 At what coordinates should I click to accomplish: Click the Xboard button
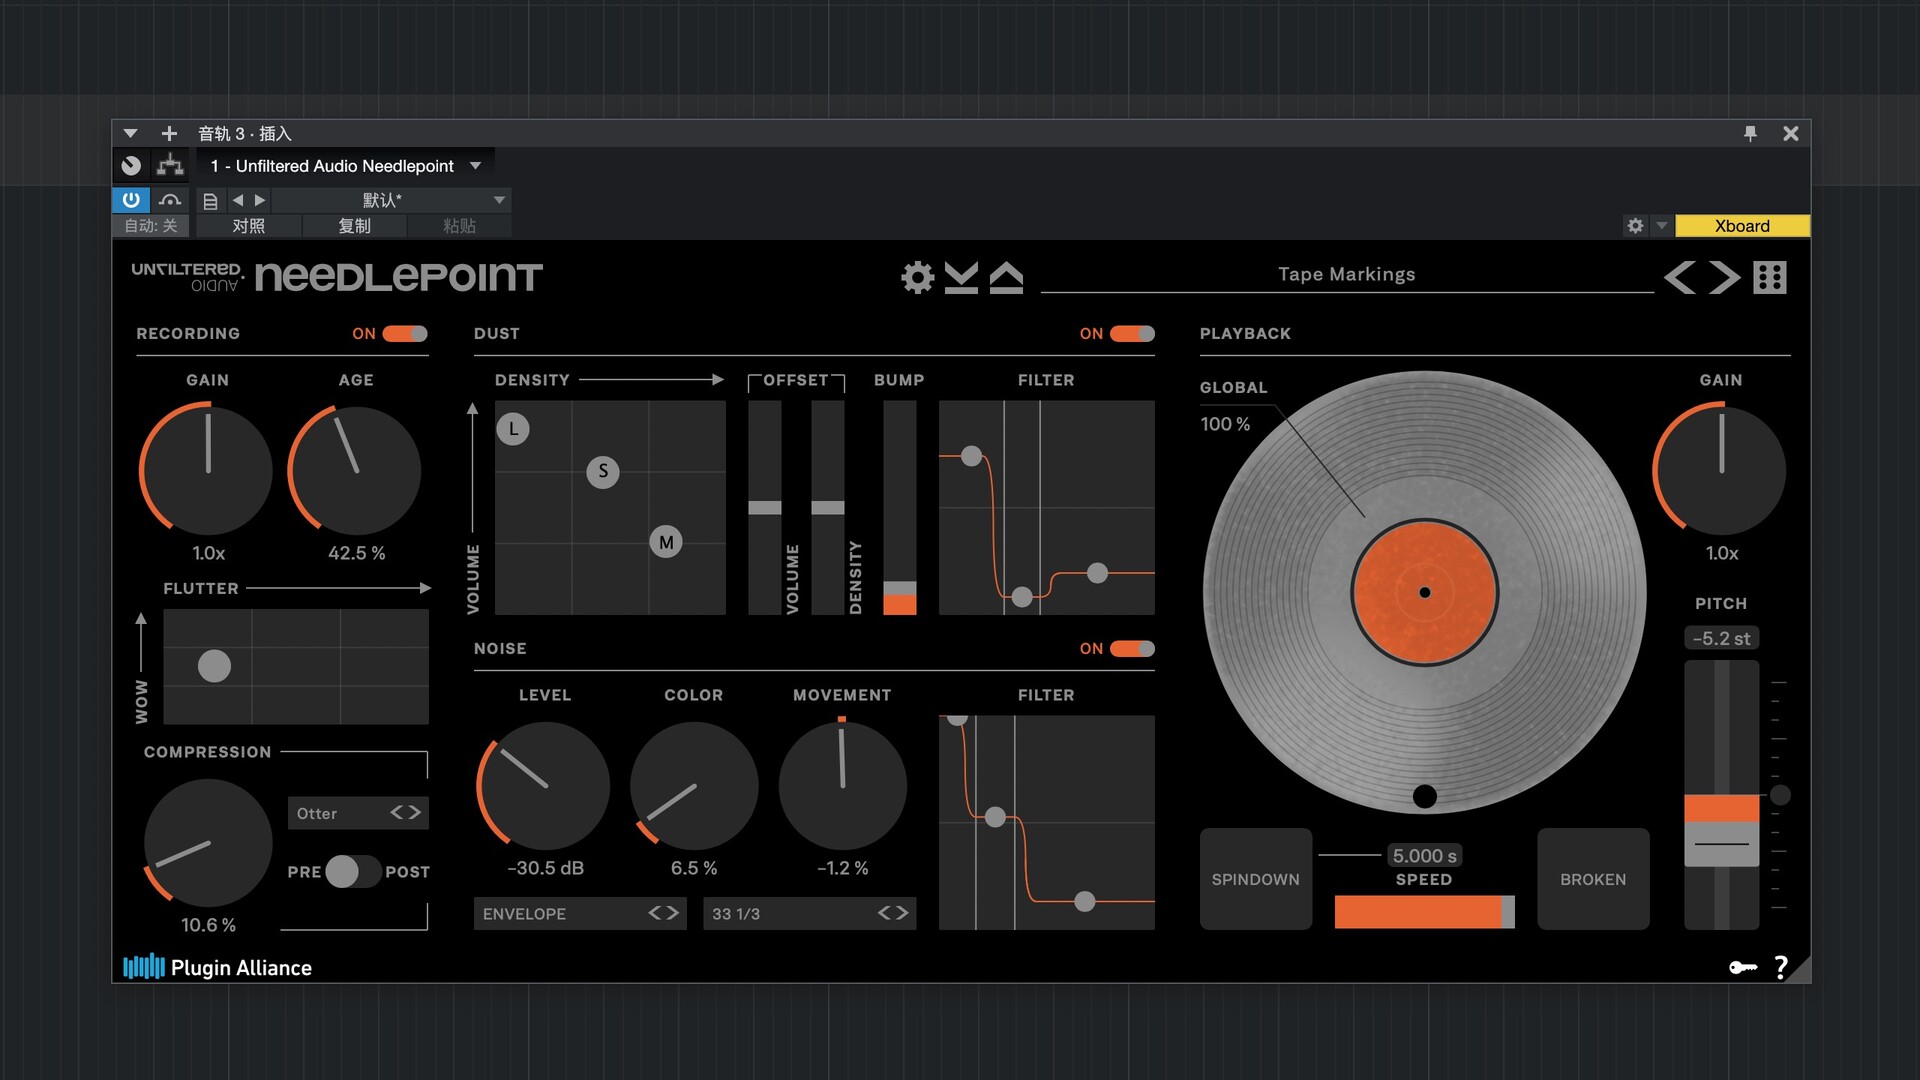[1742, 226]
